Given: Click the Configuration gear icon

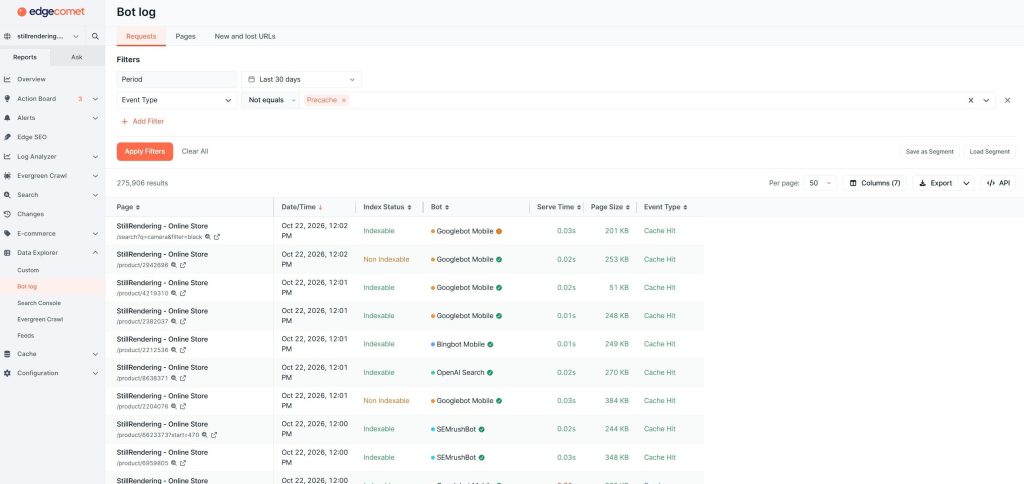Looking at the screenshot, I should tap(7, 373).
